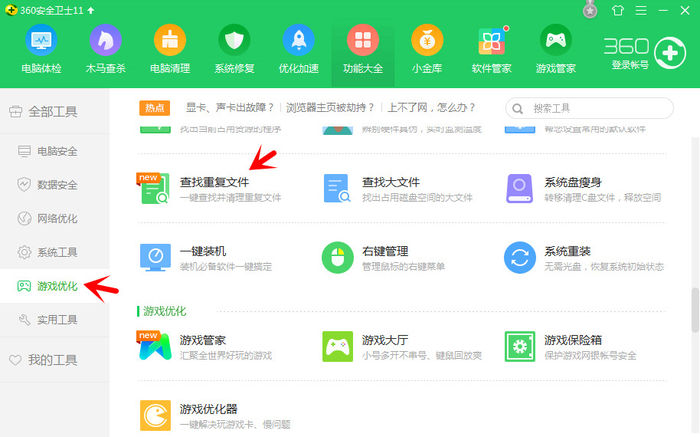700x437 pixels.
Task: Open 我的工具 in sidebar
Action: 54,360
